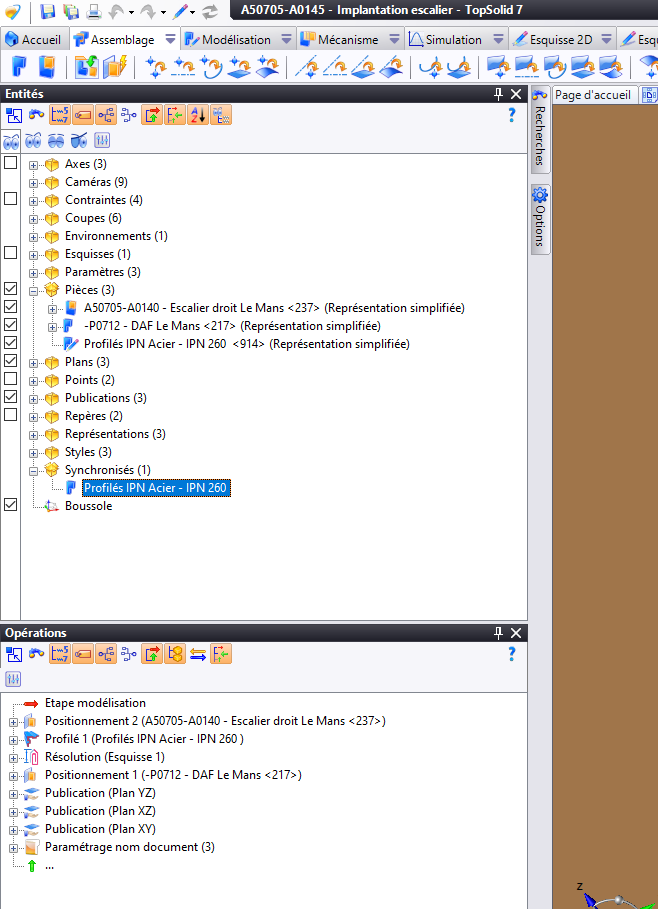The height and width of the screenshot is (909, 658).
Task: Expand Publication (Plan YZ) operation node
Action: [13, 794]
